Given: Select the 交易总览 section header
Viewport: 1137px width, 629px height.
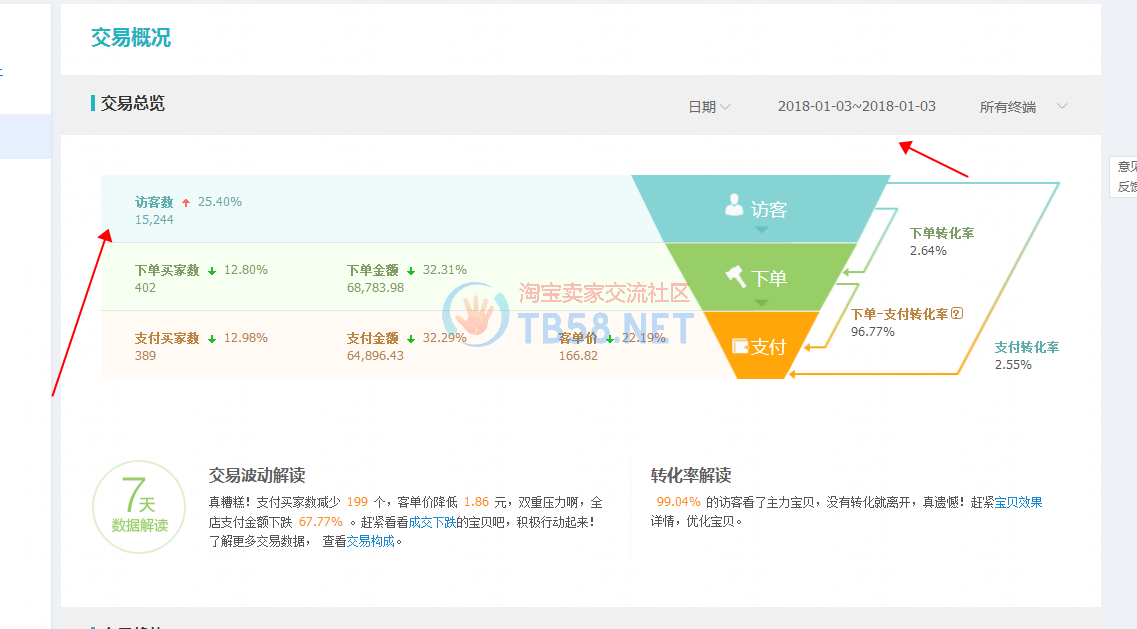Looking at the screenshot, I should click(132, 103).
